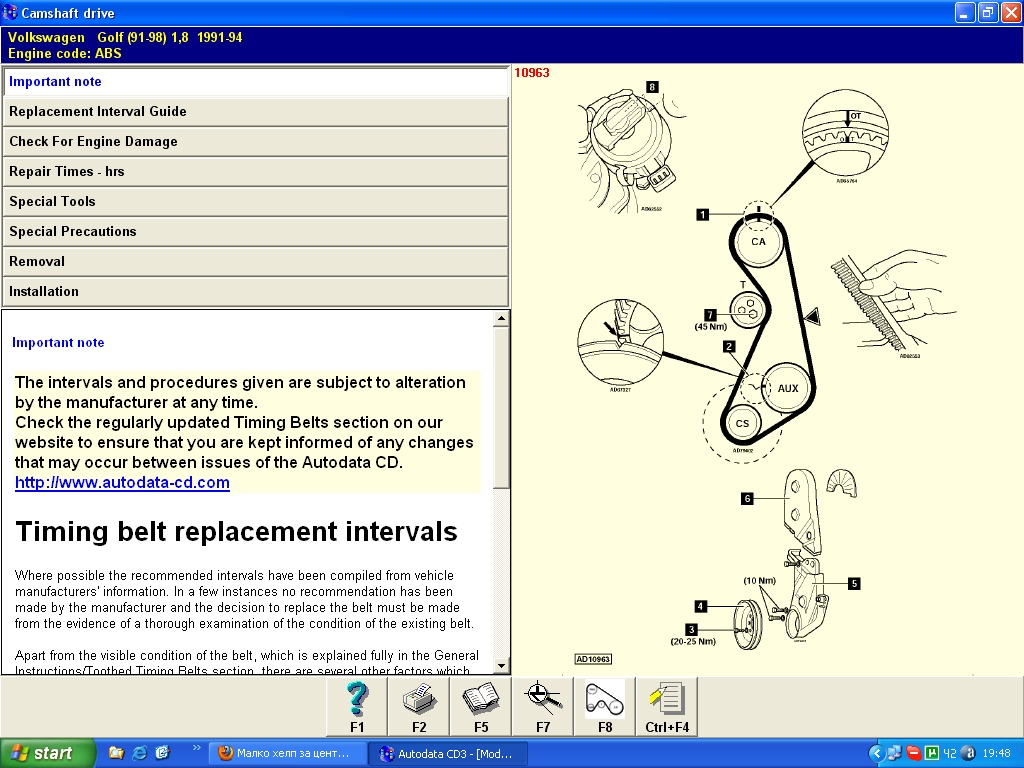Viewport: 1024px width, 768px height.
Task: Open Internet Explorer from quick launch
Action: (x=139, y=753)
